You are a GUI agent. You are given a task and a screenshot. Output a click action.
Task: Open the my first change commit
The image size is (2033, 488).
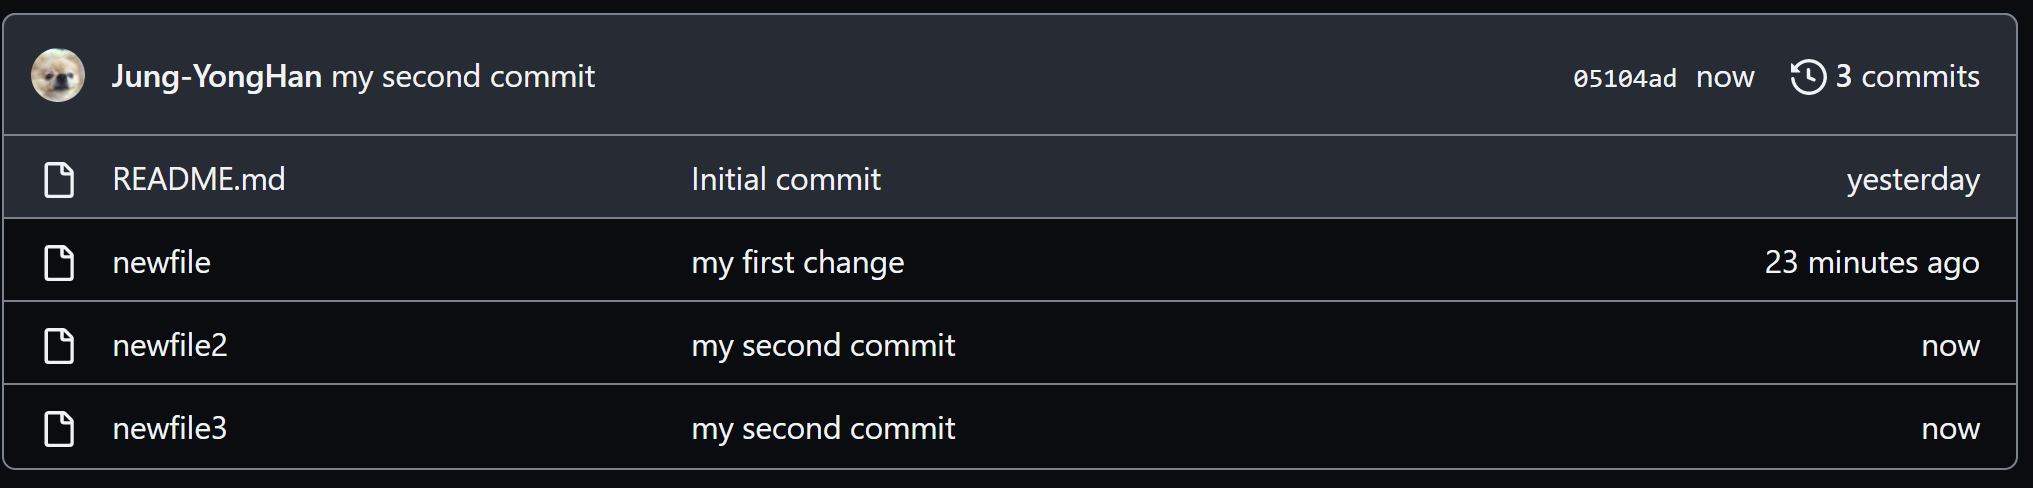click(798, 263)
